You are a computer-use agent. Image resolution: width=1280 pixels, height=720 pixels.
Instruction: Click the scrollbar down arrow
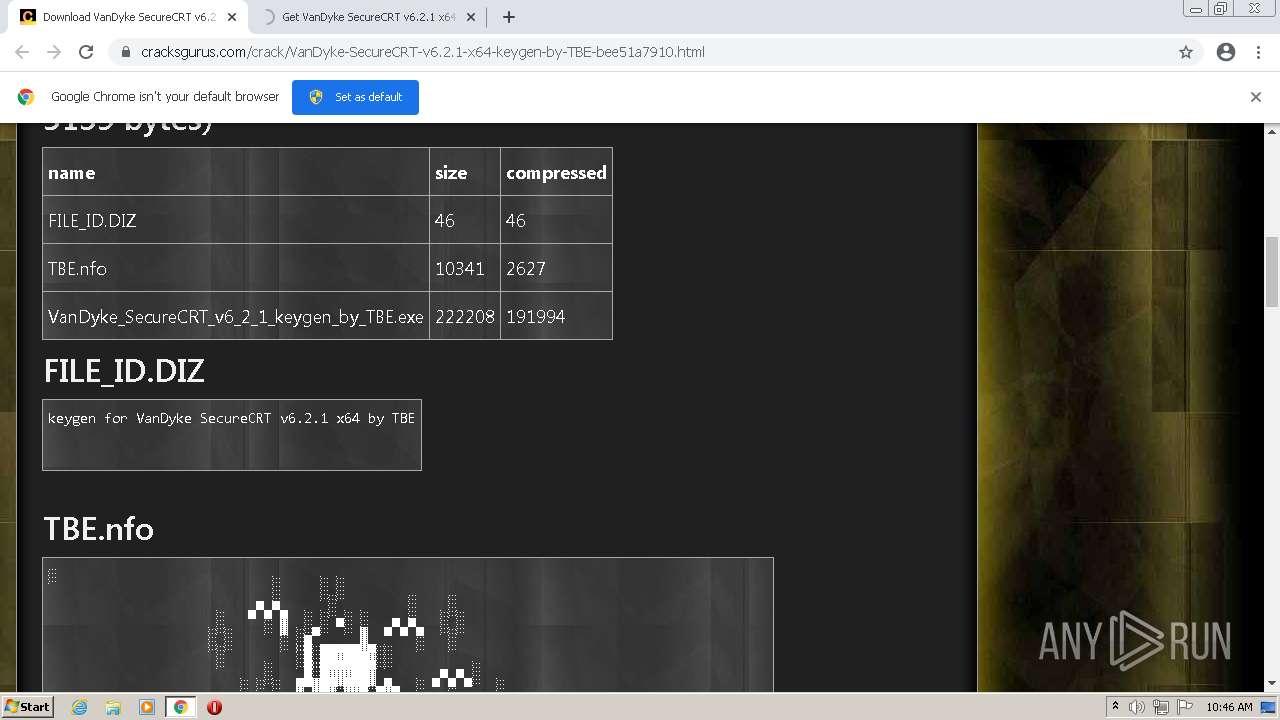(1272, 684)
